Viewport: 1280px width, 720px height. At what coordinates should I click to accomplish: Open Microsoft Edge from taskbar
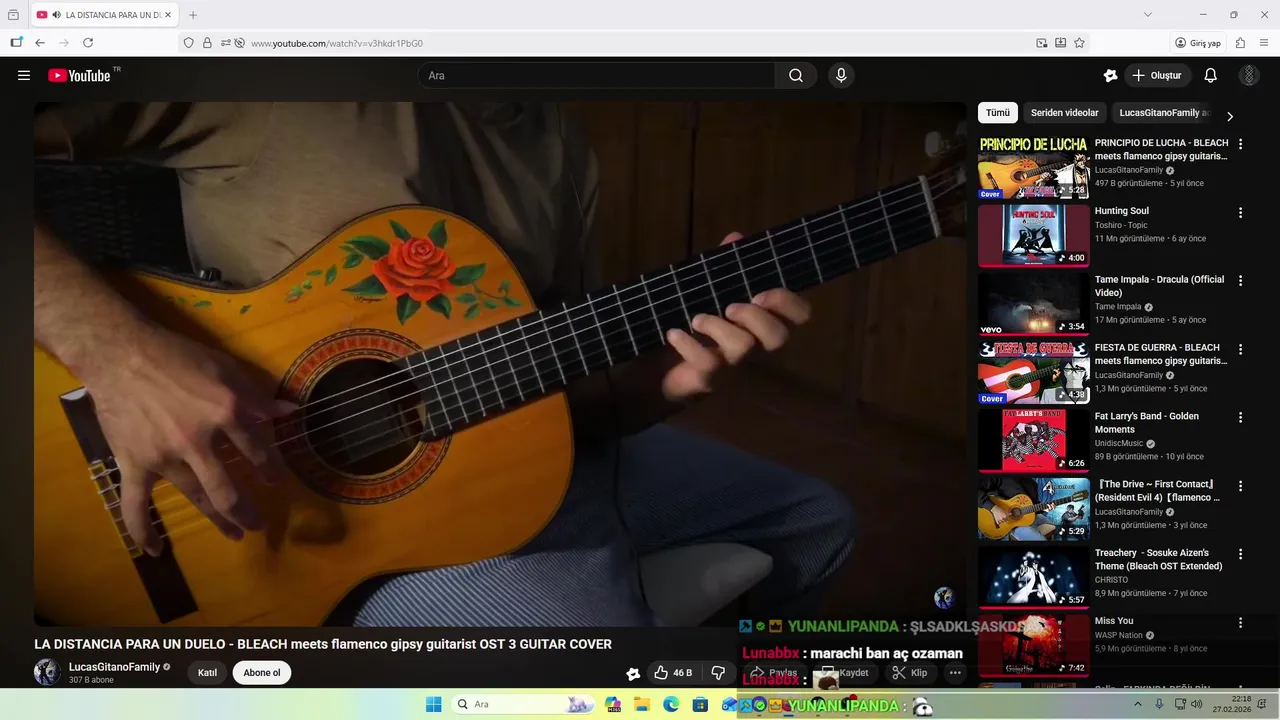671,705
